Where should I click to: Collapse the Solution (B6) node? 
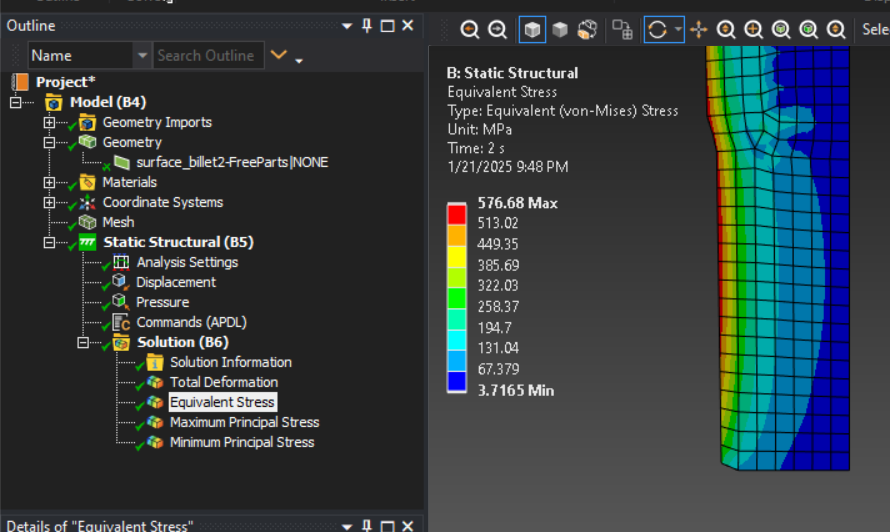pyautogui.click(x=83, y=343)
